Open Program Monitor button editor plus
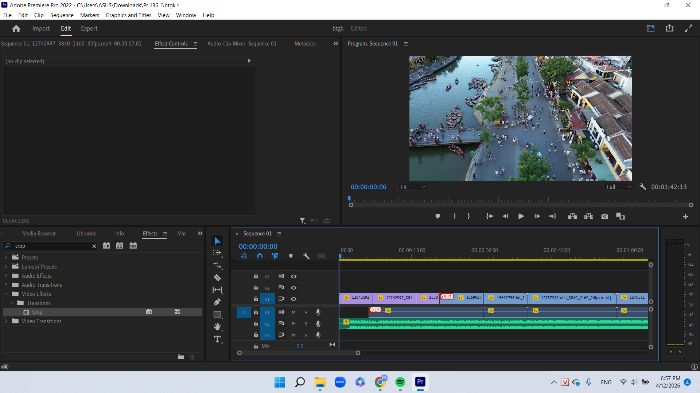This screenshot has width=700, height=393. point(685,217)
